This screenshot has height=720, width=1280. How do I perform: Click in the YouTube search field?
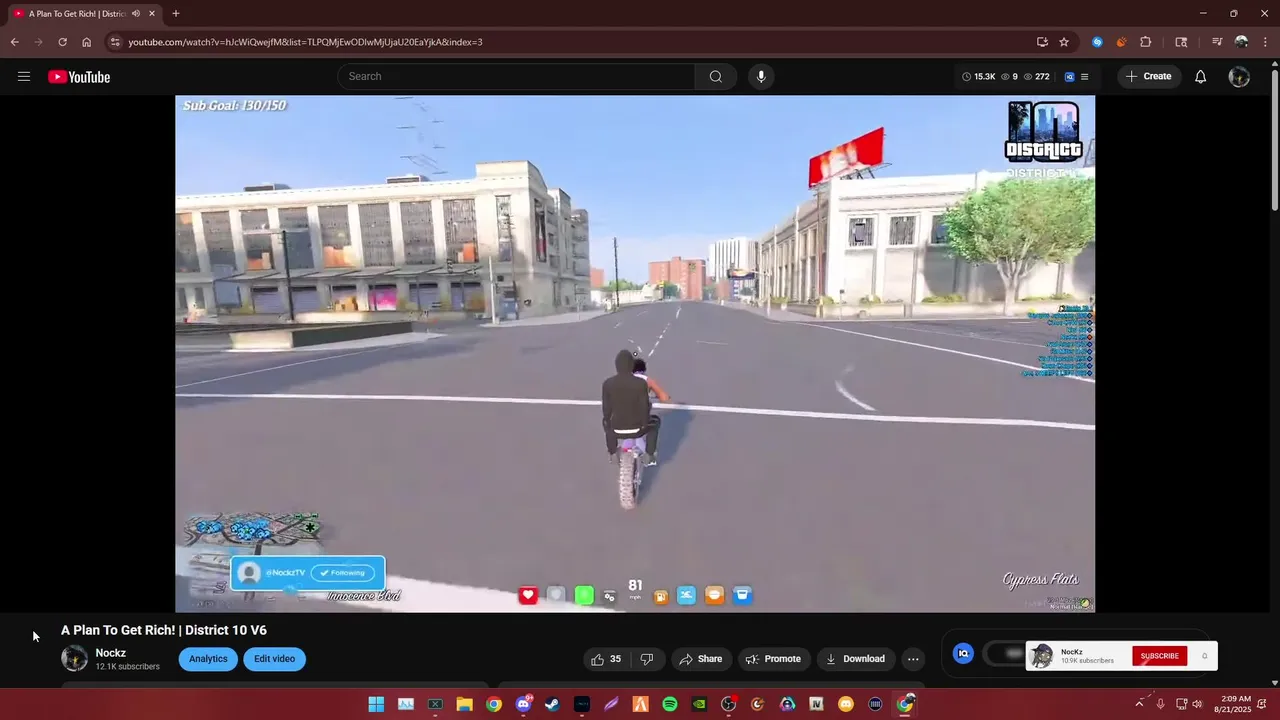[516, 77]
